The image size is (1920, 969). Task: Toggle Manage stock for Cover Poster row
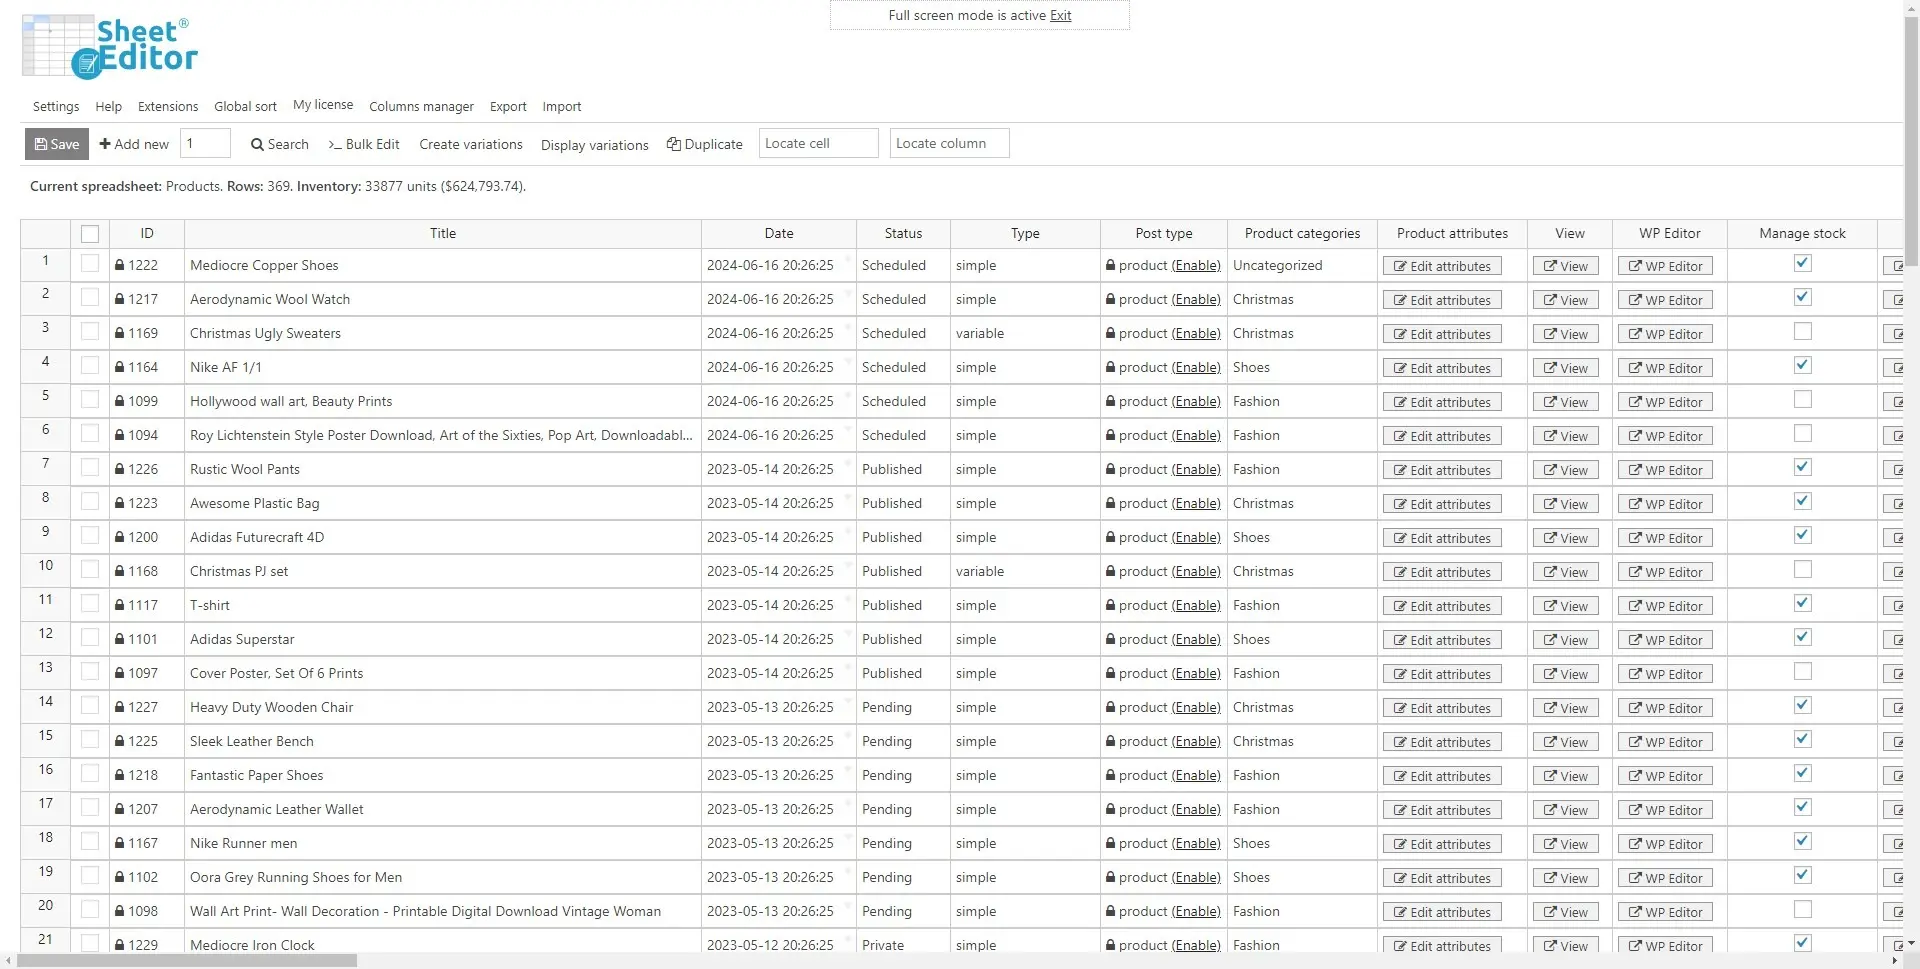point(1802,671)
